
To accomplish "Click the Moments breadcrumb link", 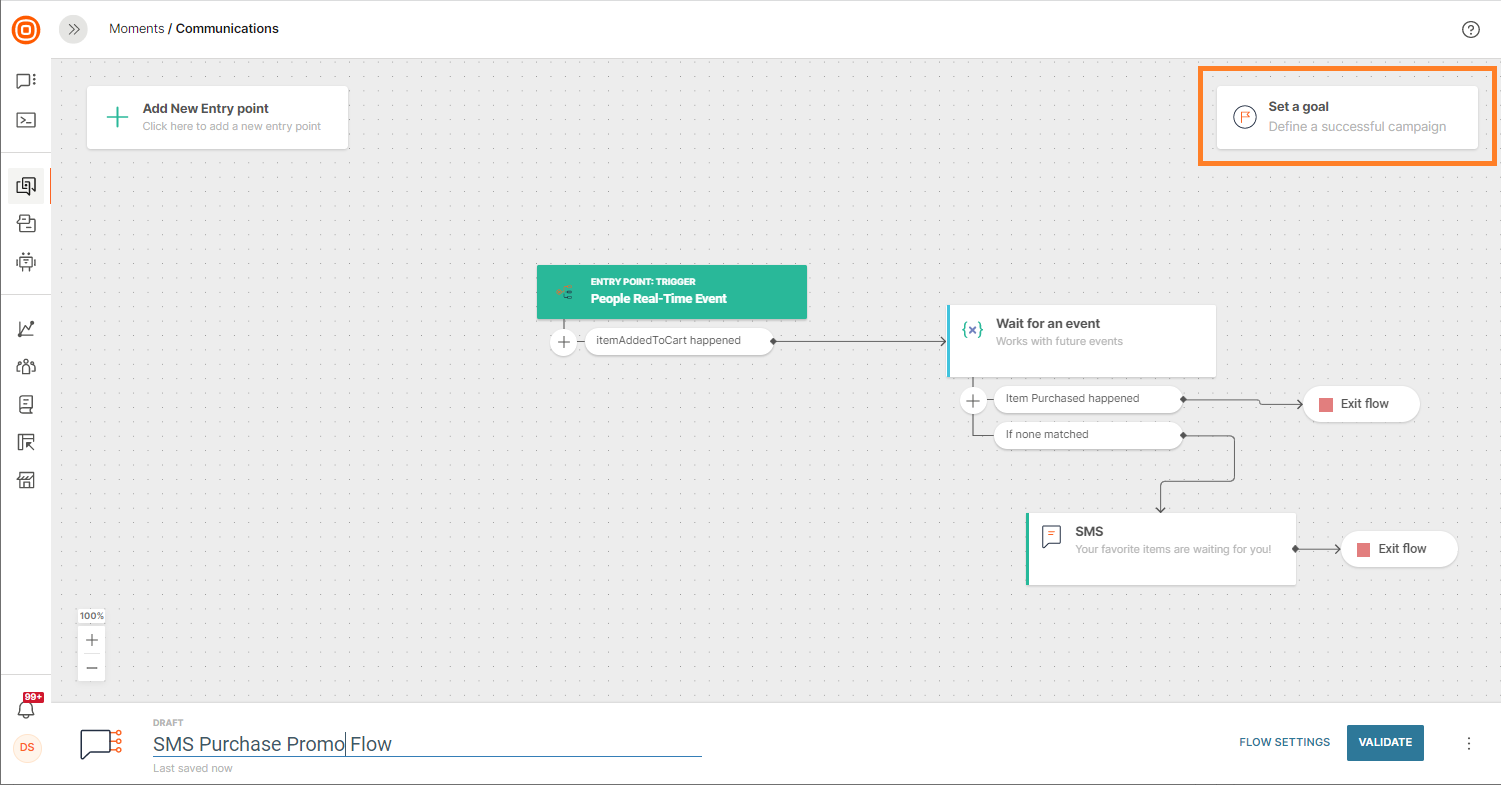I will 136,29.
